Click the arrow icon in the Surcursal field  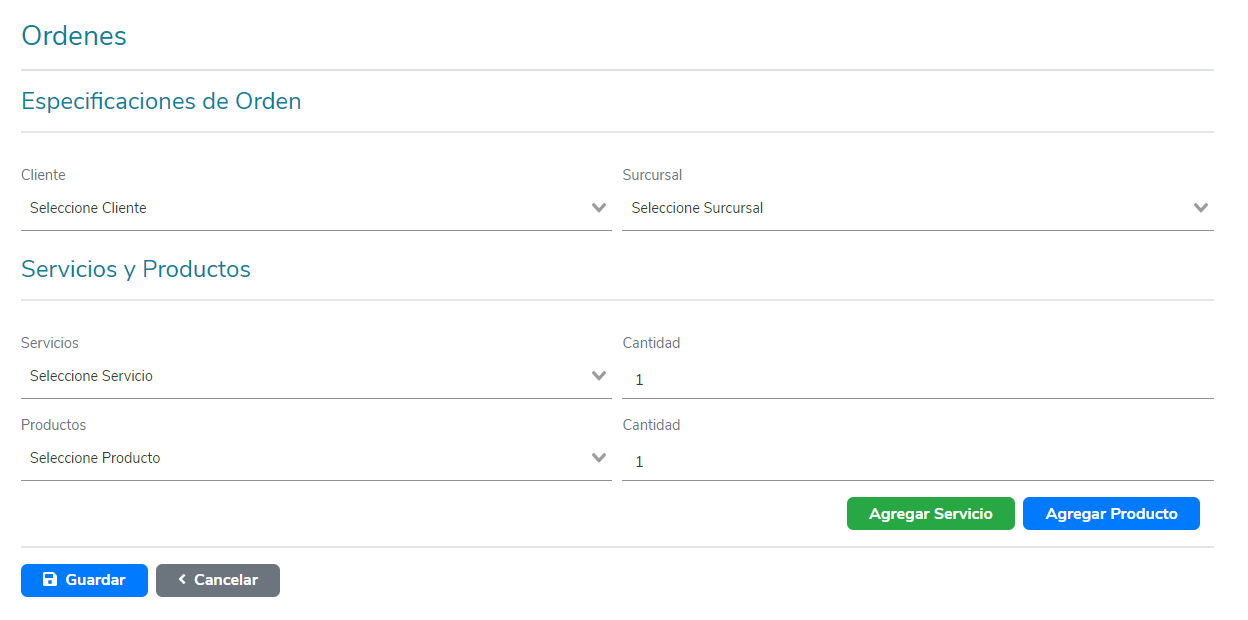[1201, 208]
